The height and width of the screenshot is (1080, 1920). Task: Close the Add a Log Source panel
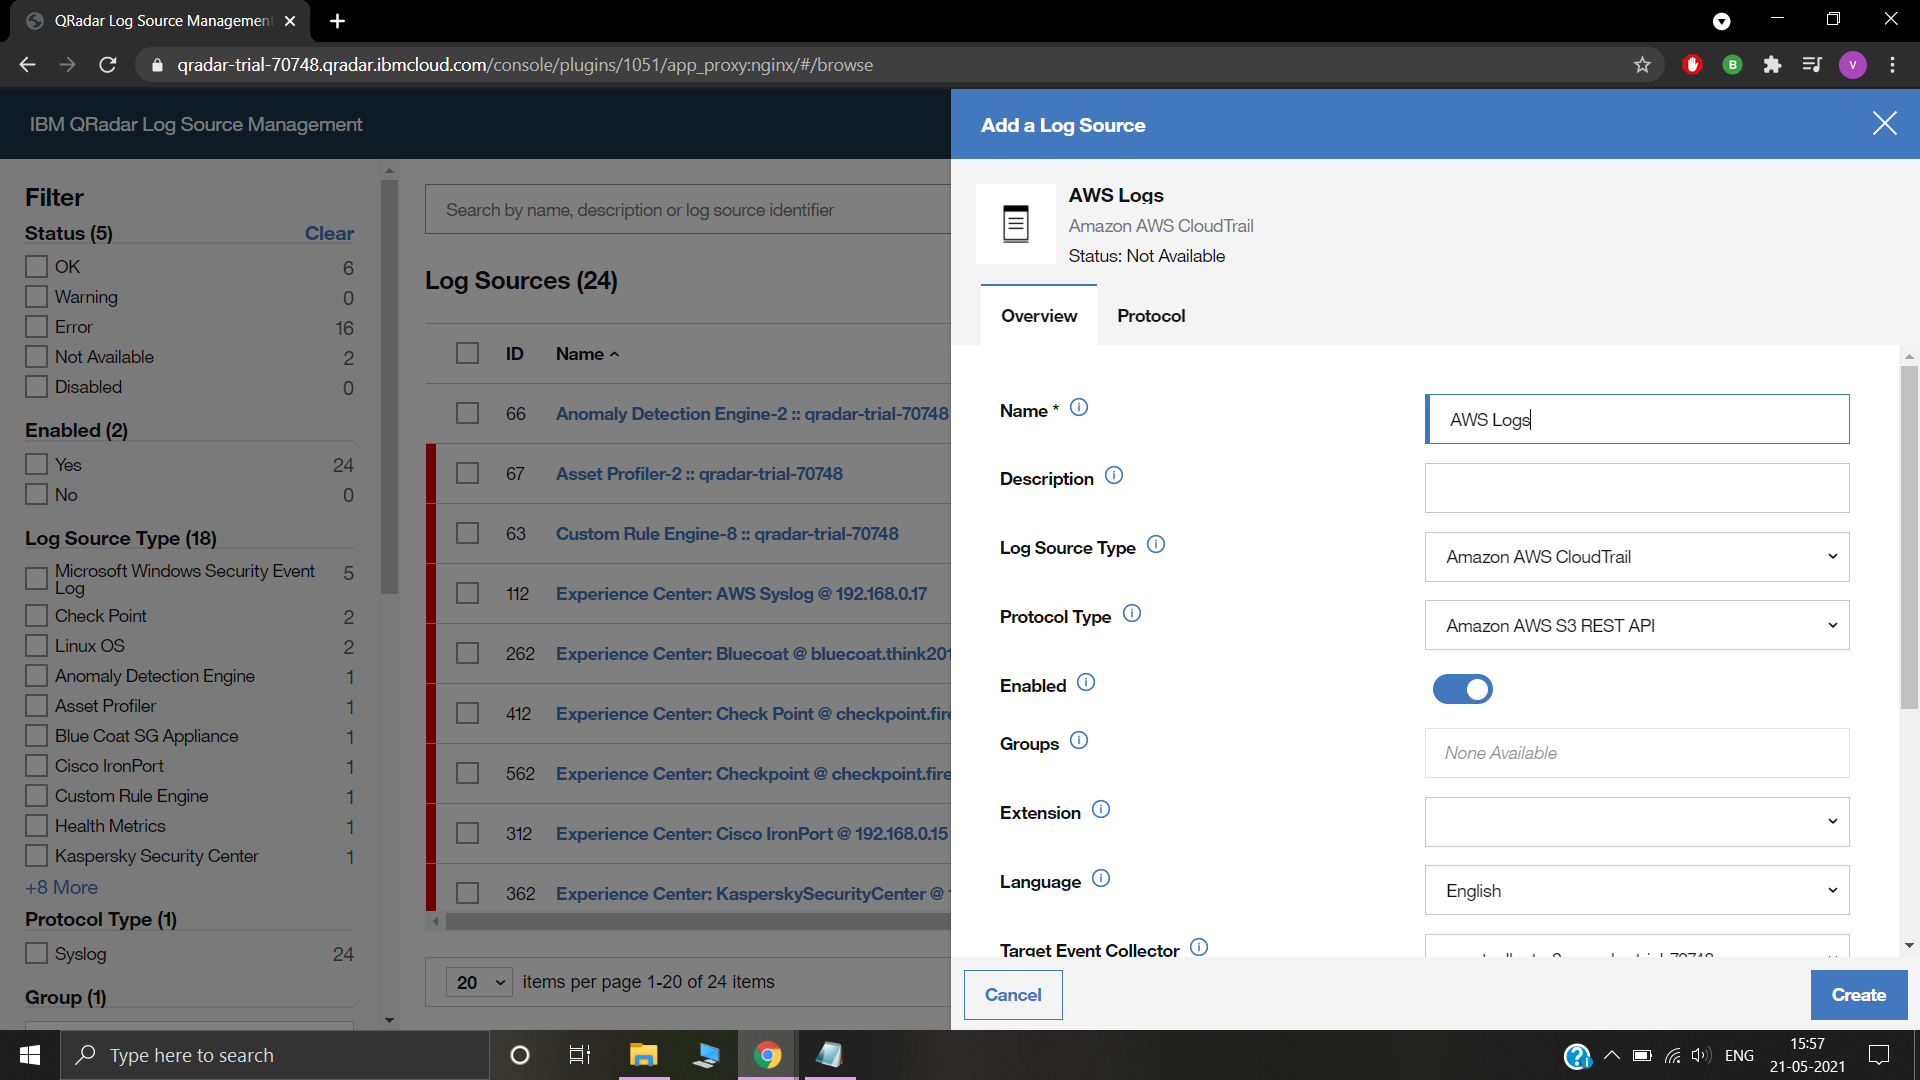(1884, 124)
